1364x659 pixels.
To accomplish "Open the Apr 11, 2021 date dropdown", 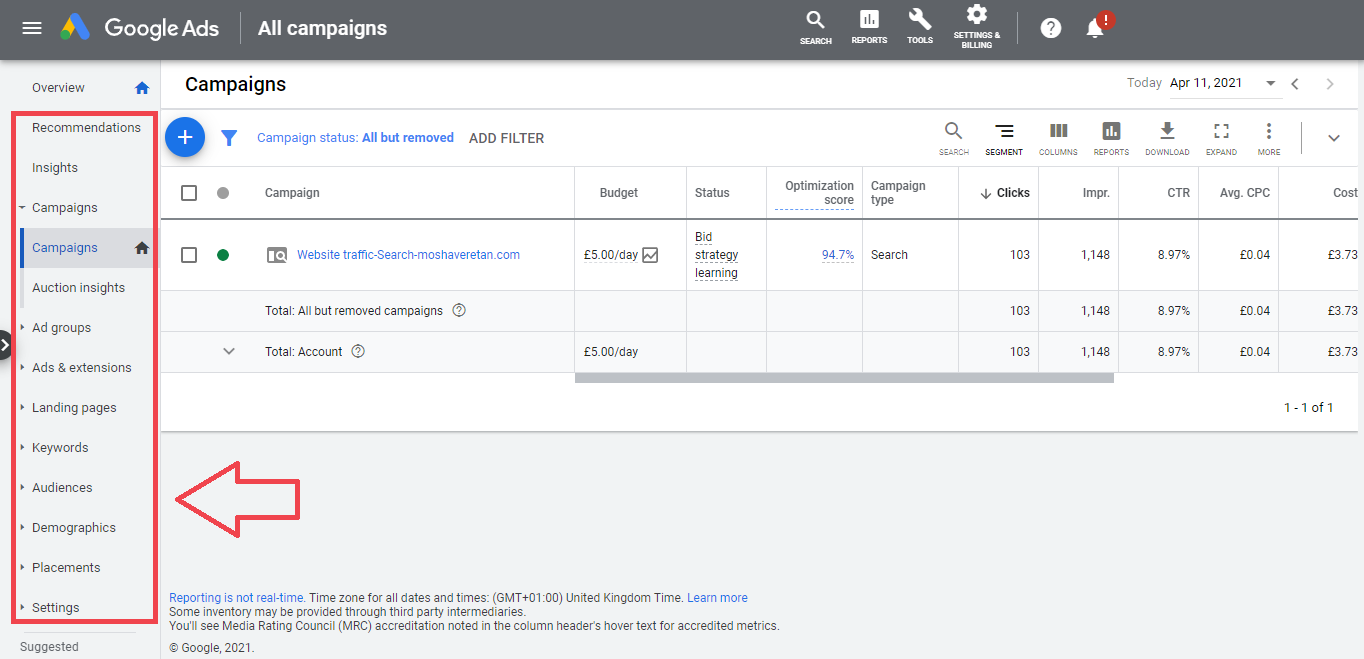I will click(1224, 84).
